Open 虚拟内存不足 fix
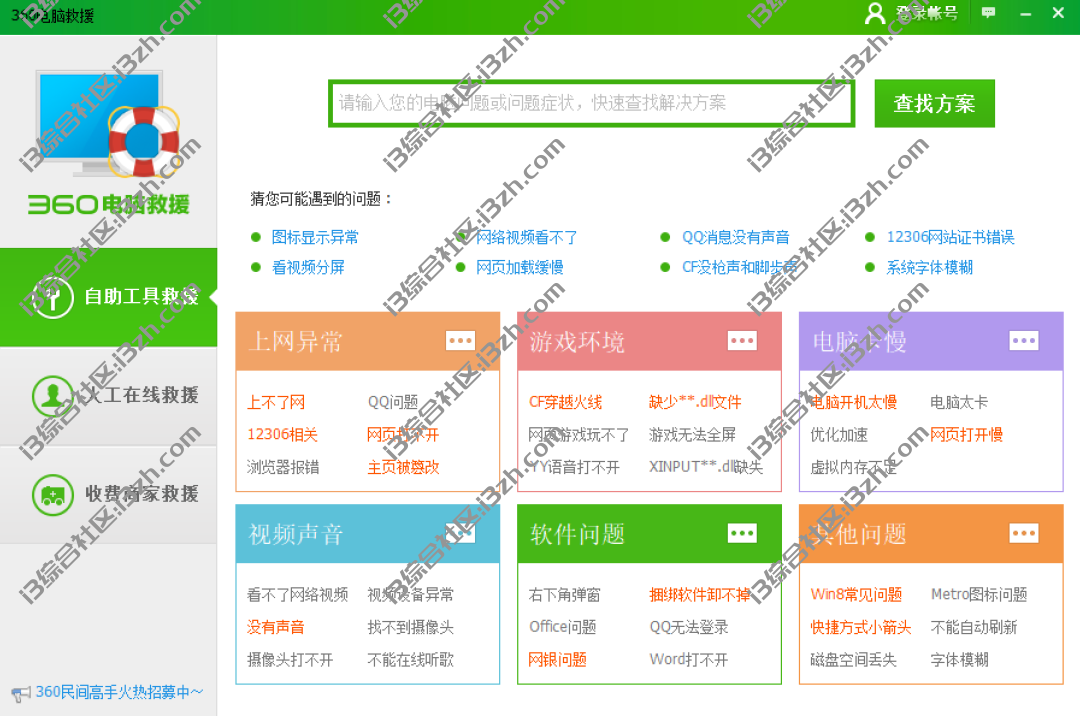The width and height of the screenshot is (1080, 716). coord(853,467)
